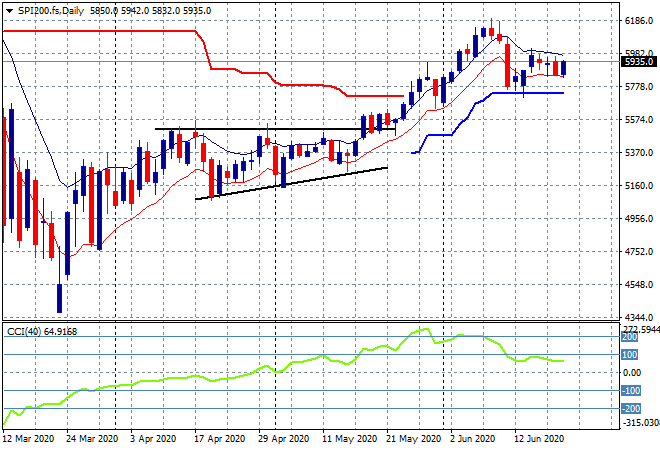Screen dimensions: 660x450
Task: Click the current price label 5935.0
Action: (638, 62)
